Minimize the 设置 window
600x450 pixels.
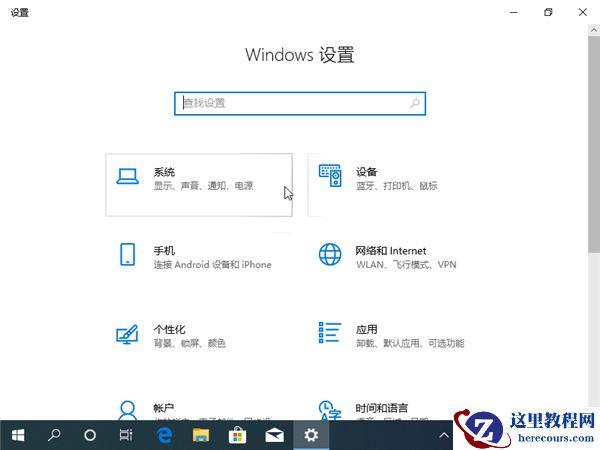click(x=514, y=12)
